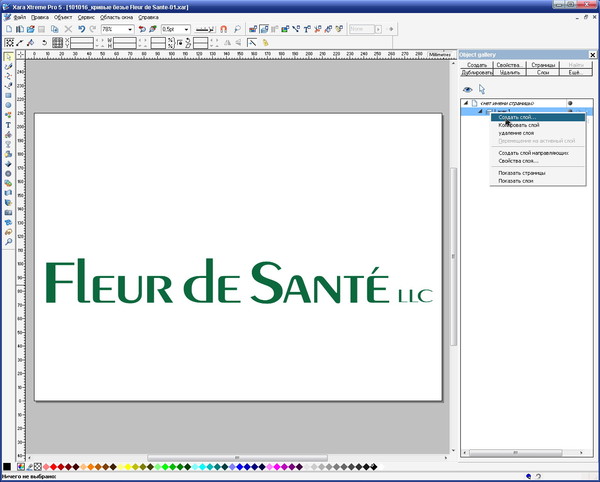Click the Свойства... gallery button
Viewport: 600px width, 482px height.
[x=510, y=65]
